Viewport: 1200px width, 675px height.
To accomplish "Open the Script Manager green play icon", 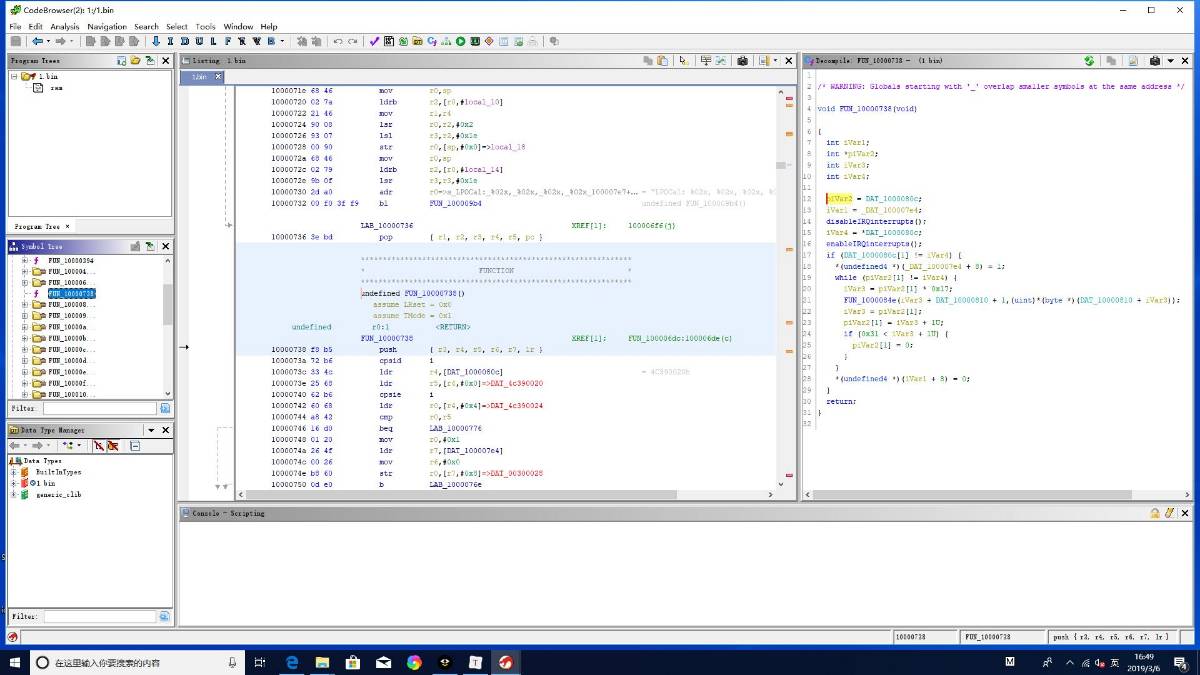I will pyautogui.click(x=461, y=41).
